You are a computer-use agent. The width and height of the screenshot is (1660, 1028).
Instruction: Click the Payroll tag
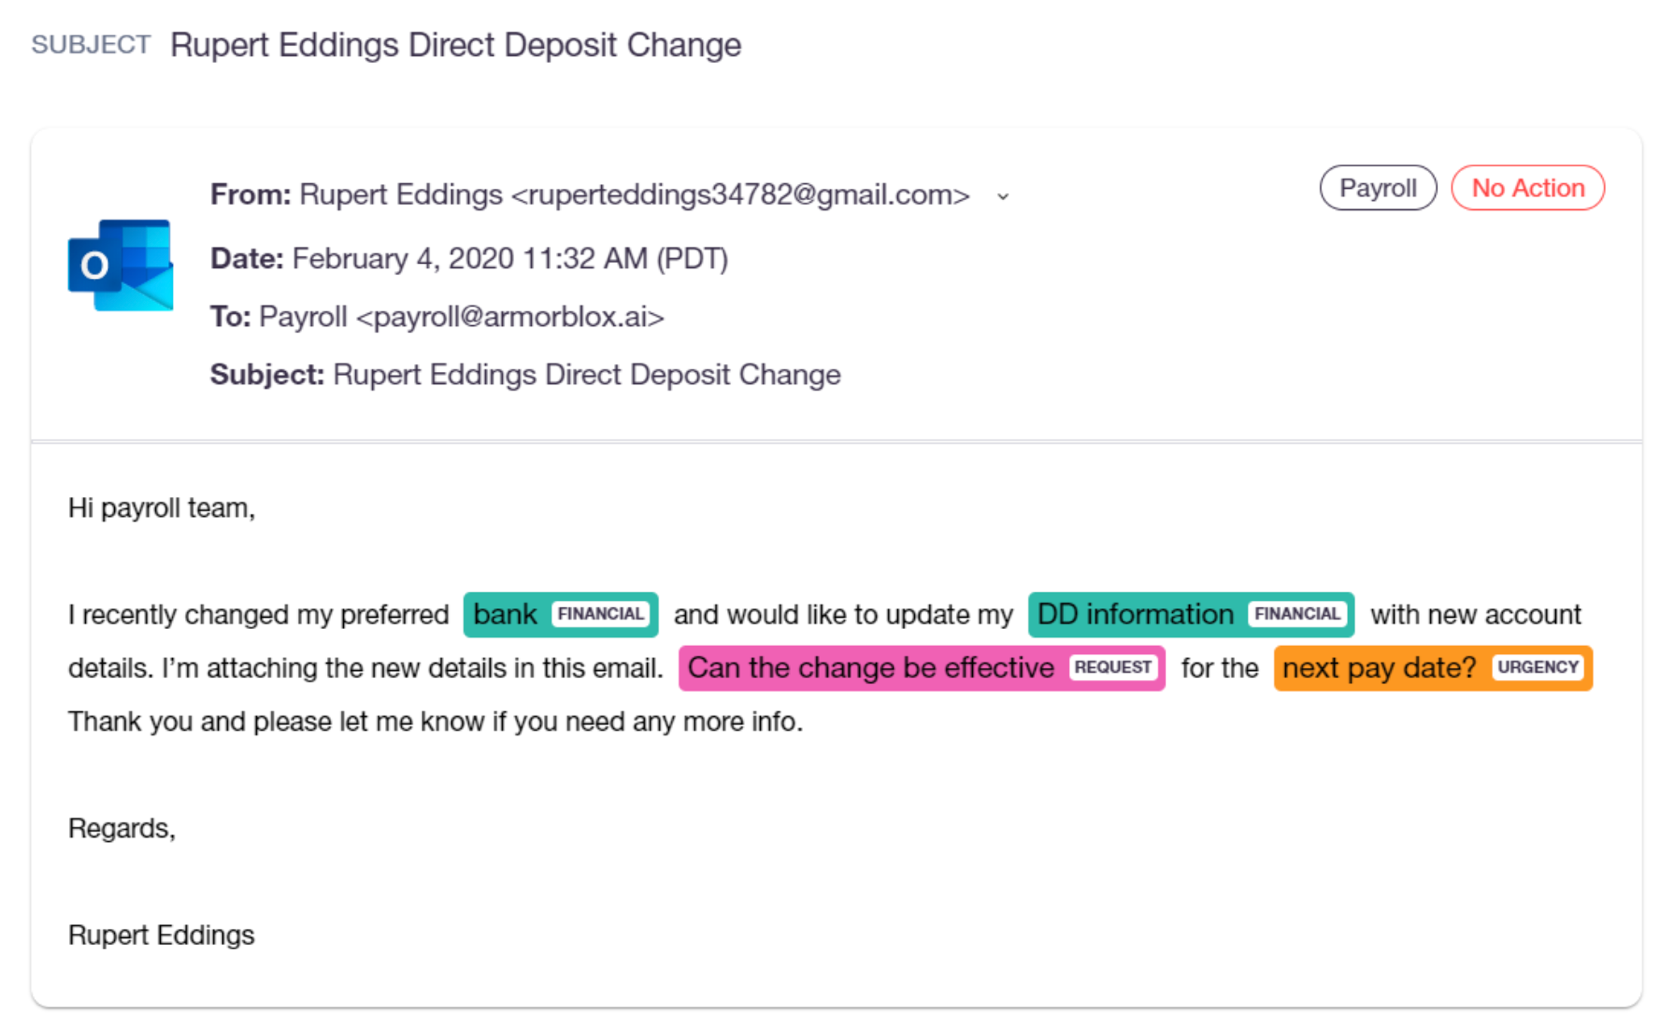(1378, 188)
